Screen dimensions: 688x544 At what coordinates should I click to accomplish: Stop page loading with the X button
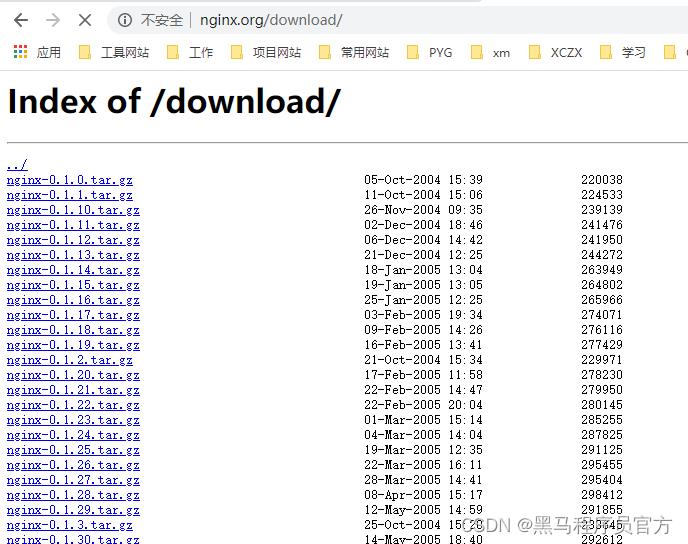point(85,20)
